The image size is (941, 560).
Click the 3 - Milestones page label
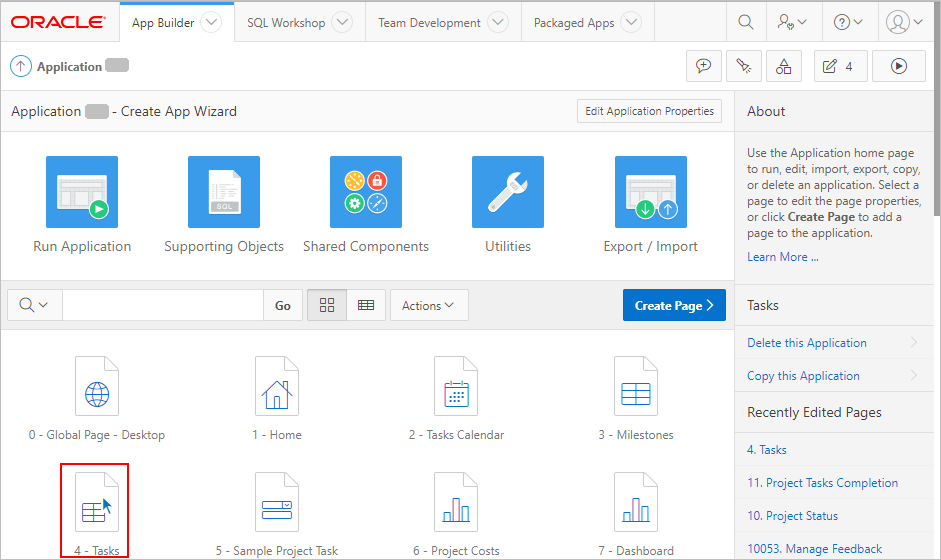coord(636,435)
